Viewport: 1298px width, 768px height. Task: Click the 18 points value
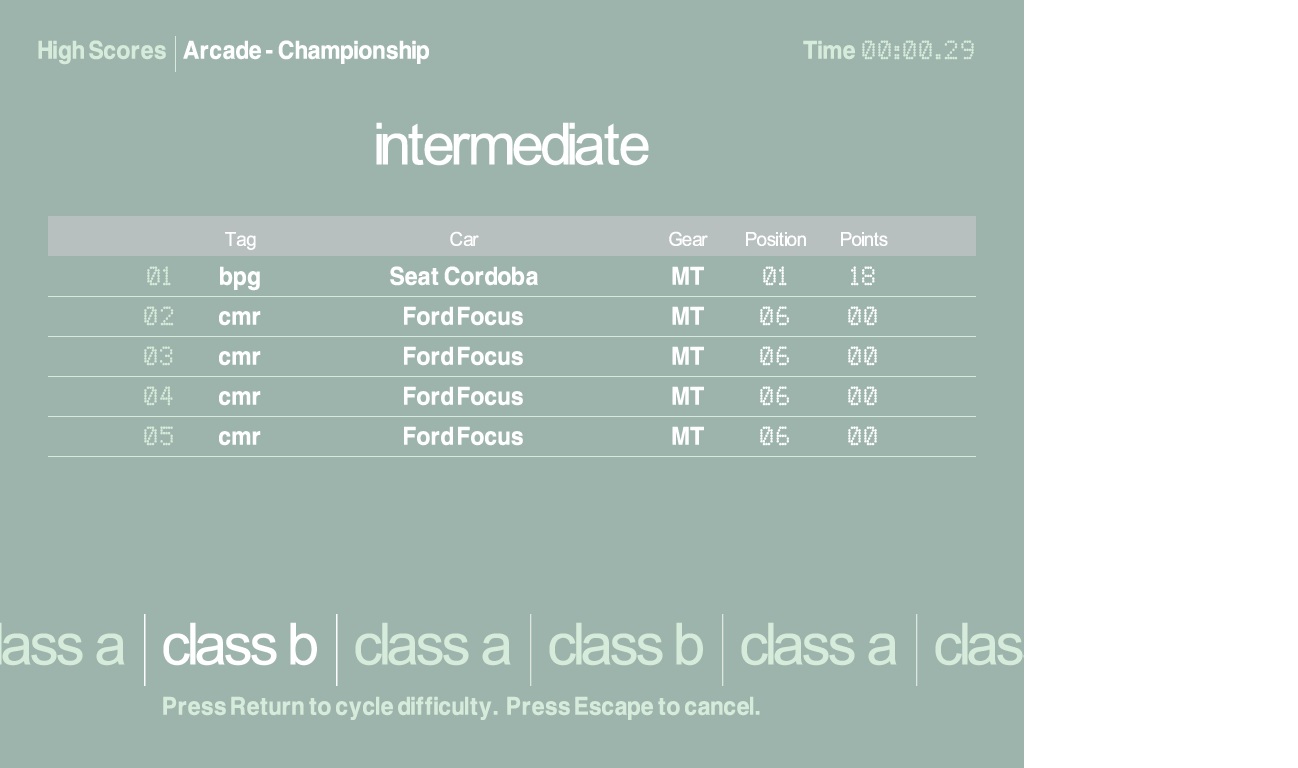pyautogui.click(x=862, y=277)
